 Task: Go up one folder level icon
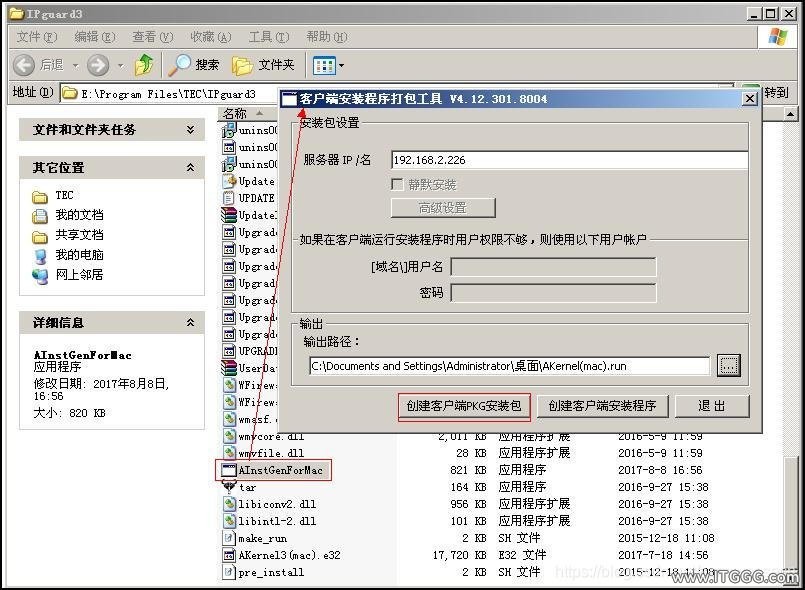pos(144,65)
